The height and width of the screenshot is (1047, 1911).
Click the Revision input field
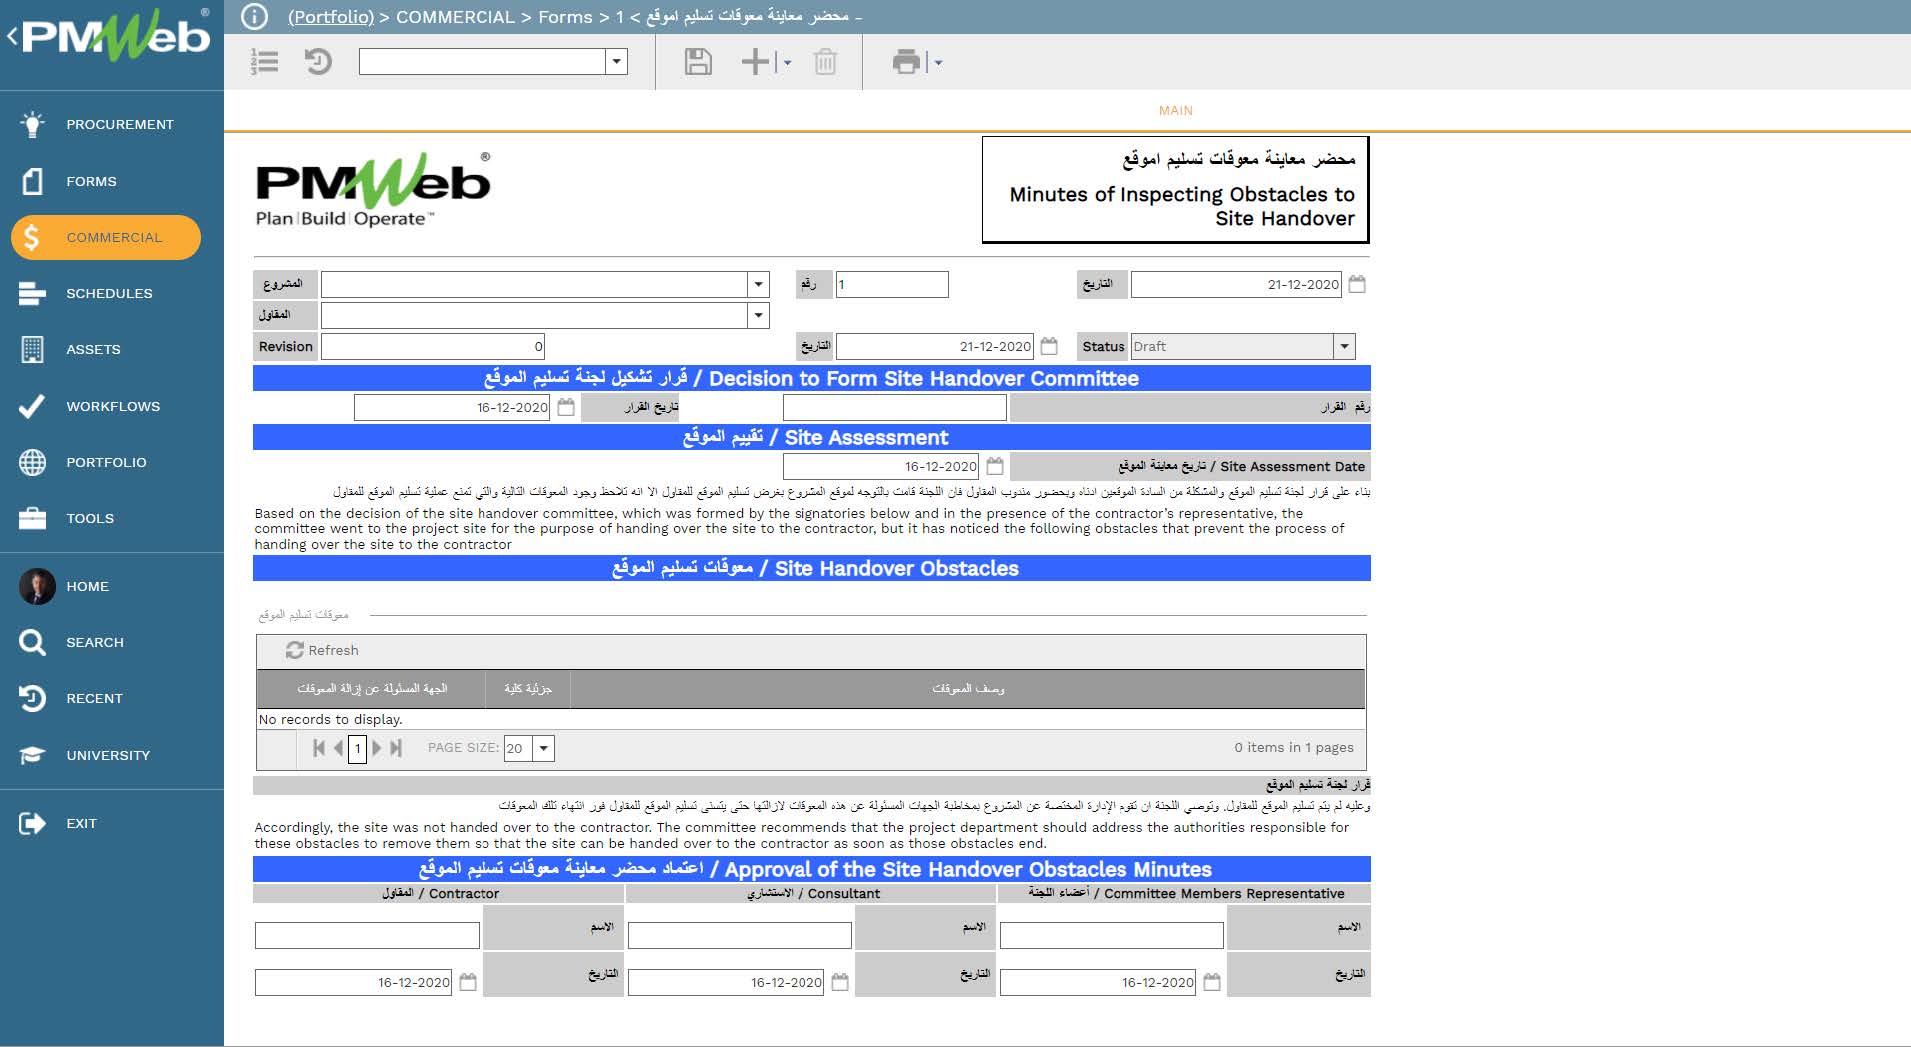point(433,347)
